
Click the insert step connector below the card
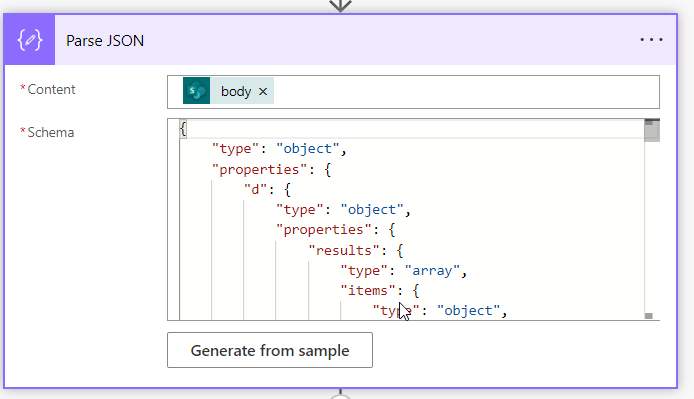tap(340, 395)
